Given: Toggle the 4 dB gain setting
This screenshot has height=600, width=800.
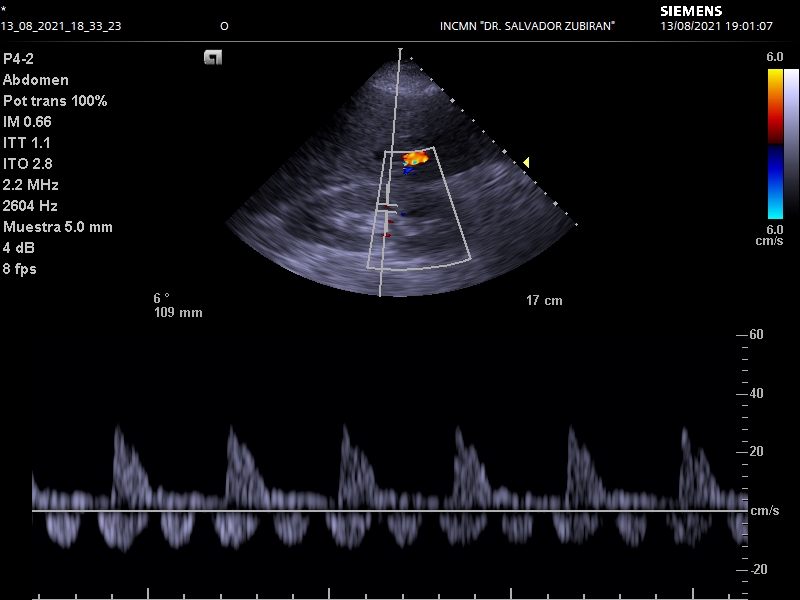Looking at the screenshot, I should click(24, 248).
